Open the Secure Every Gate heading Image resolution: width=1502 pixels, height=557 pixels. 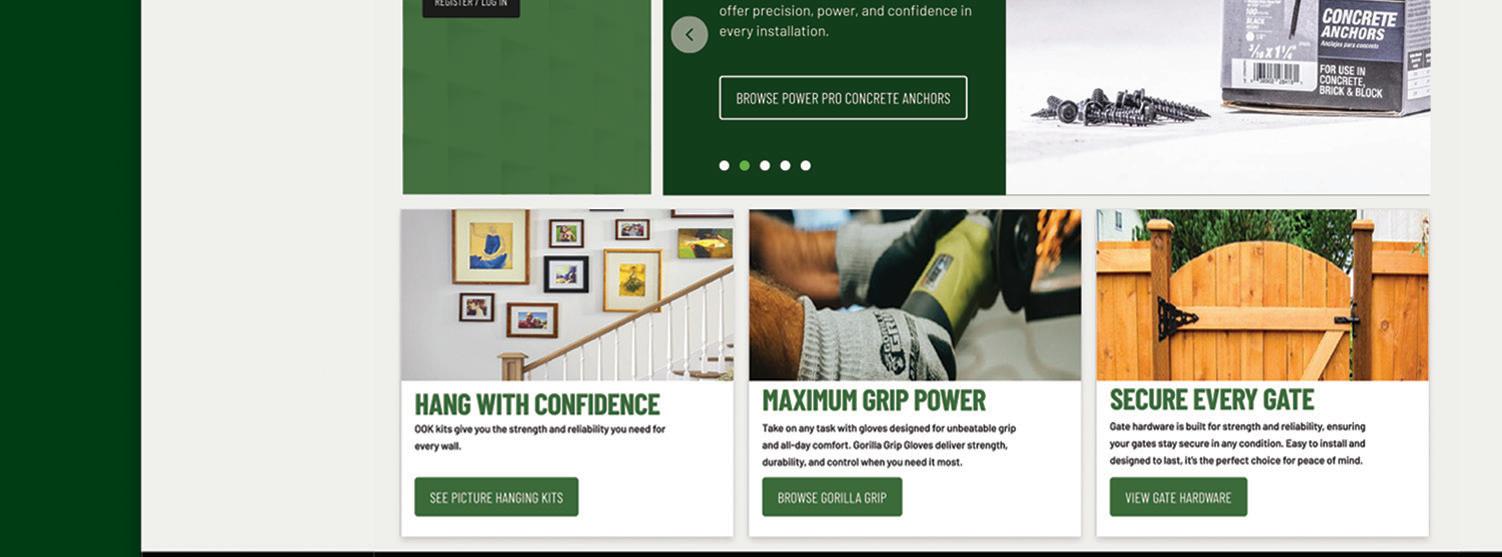1212,399
